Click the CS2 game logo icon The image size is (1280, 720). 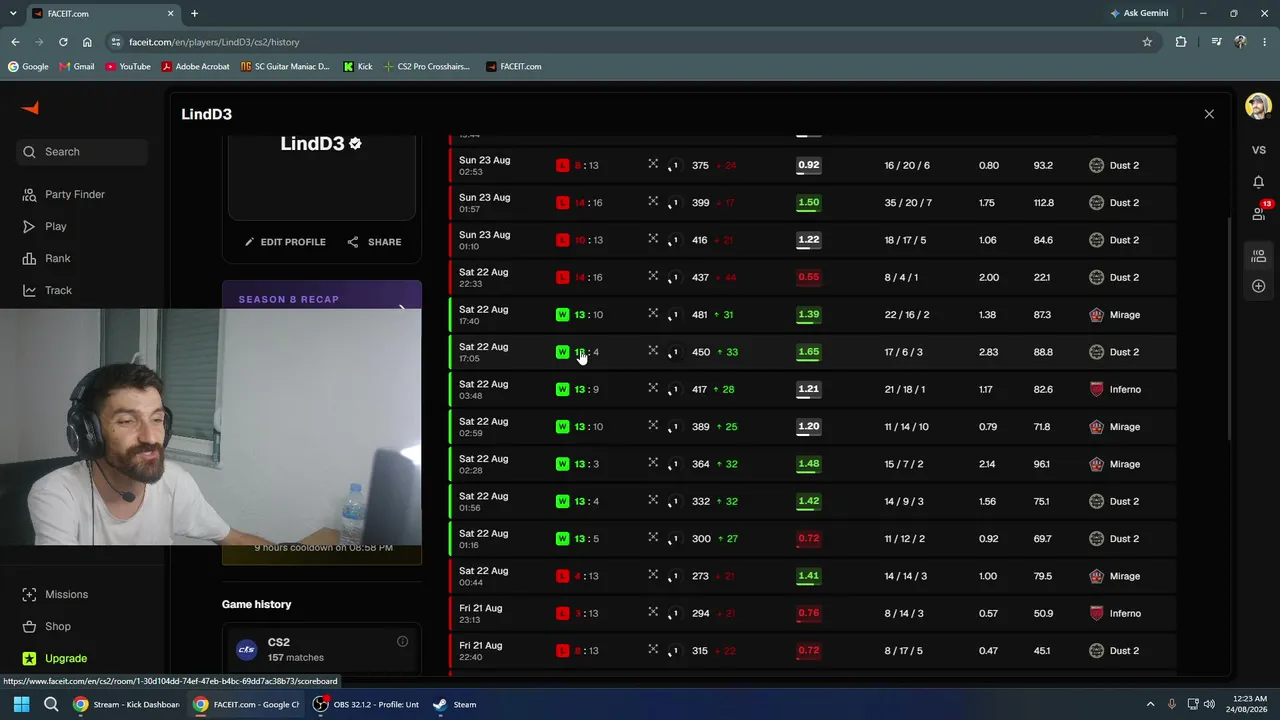coord(246,650)
